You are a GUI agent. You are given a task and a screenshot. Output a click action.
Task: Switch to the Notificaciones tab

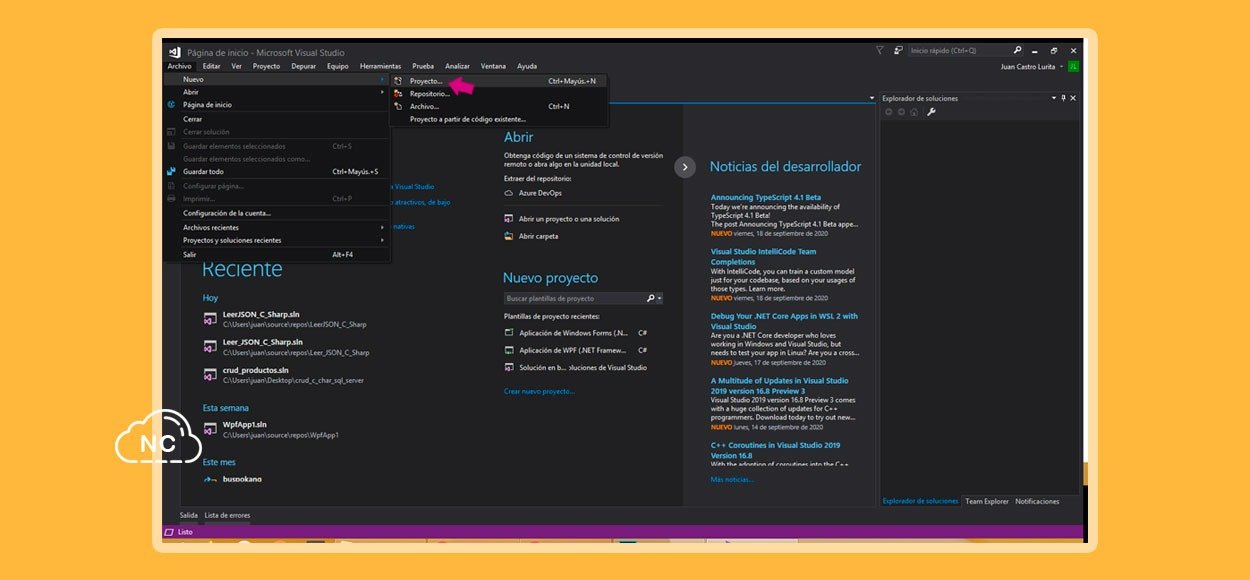tap(1037, 501)
